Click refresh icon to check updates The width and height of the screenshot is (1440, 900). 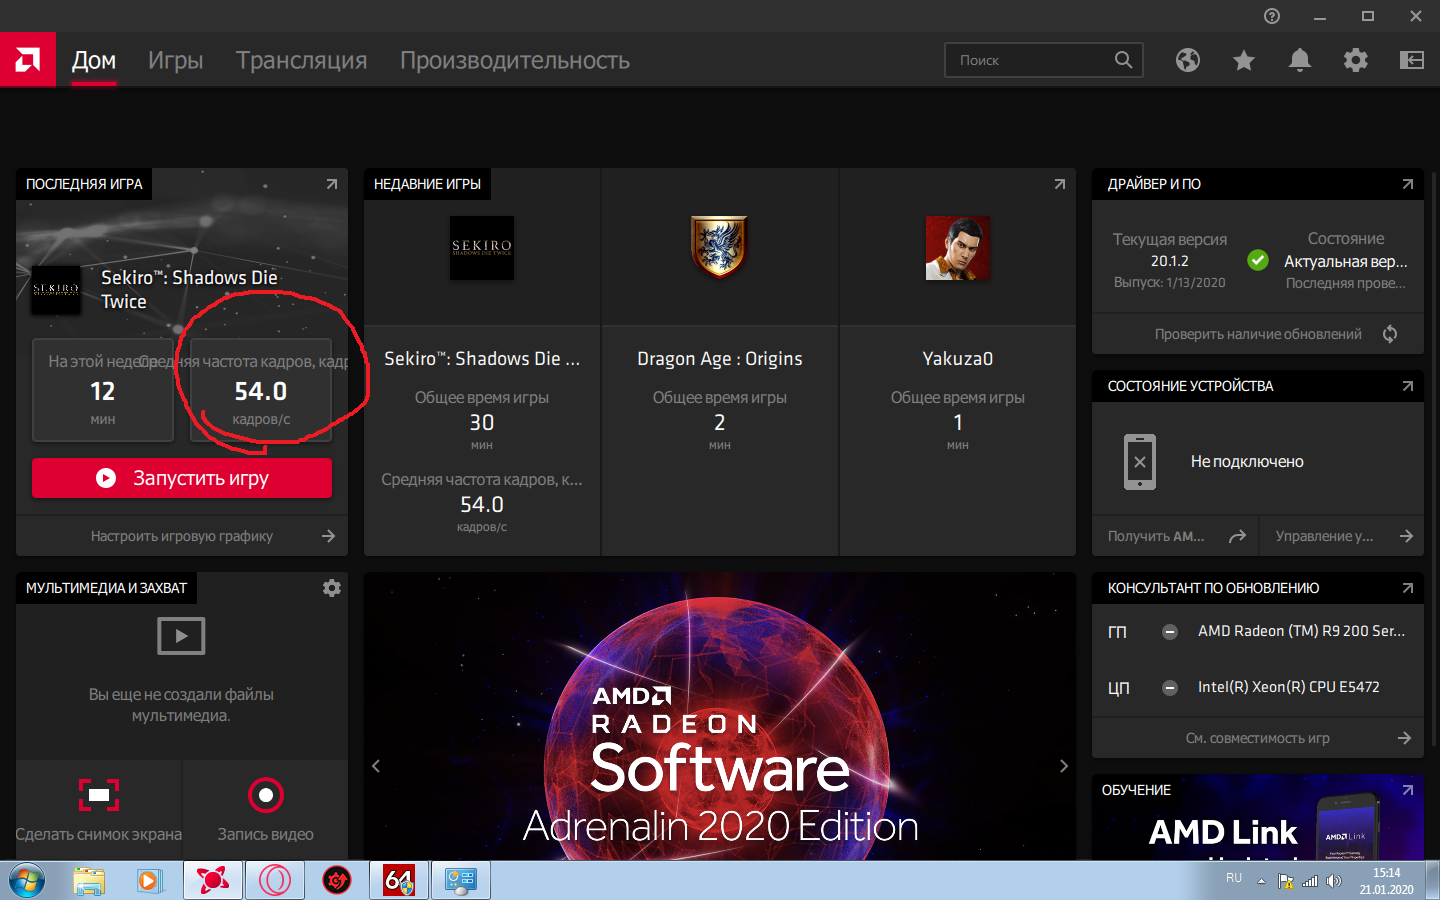pyautogui.click(x=1390, y=334)
